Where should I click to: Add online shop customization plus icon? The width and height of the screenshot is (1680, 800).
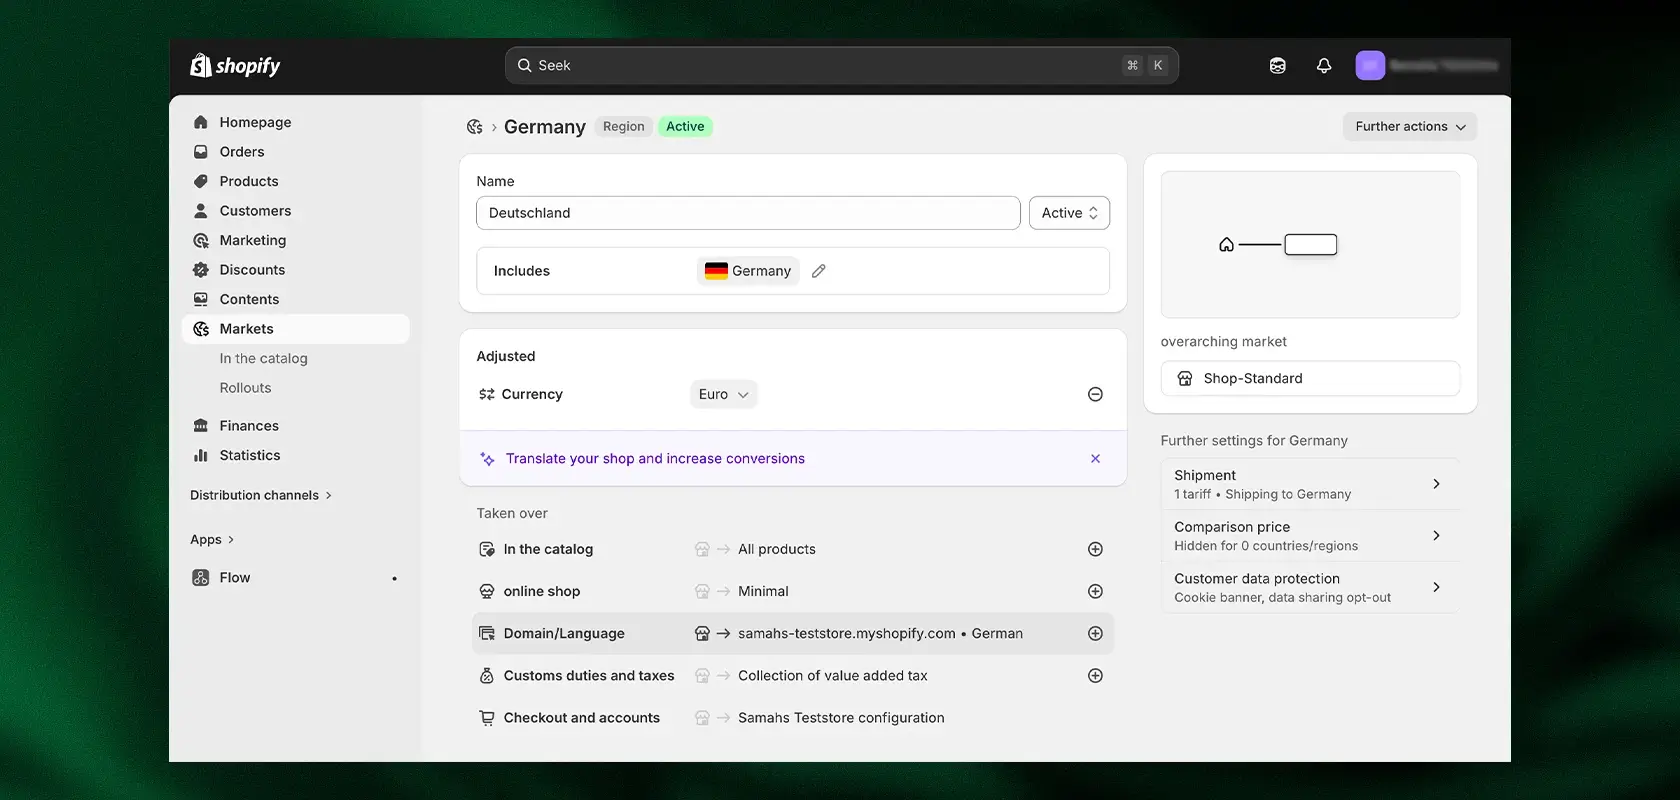click(x=1095, y=591)
